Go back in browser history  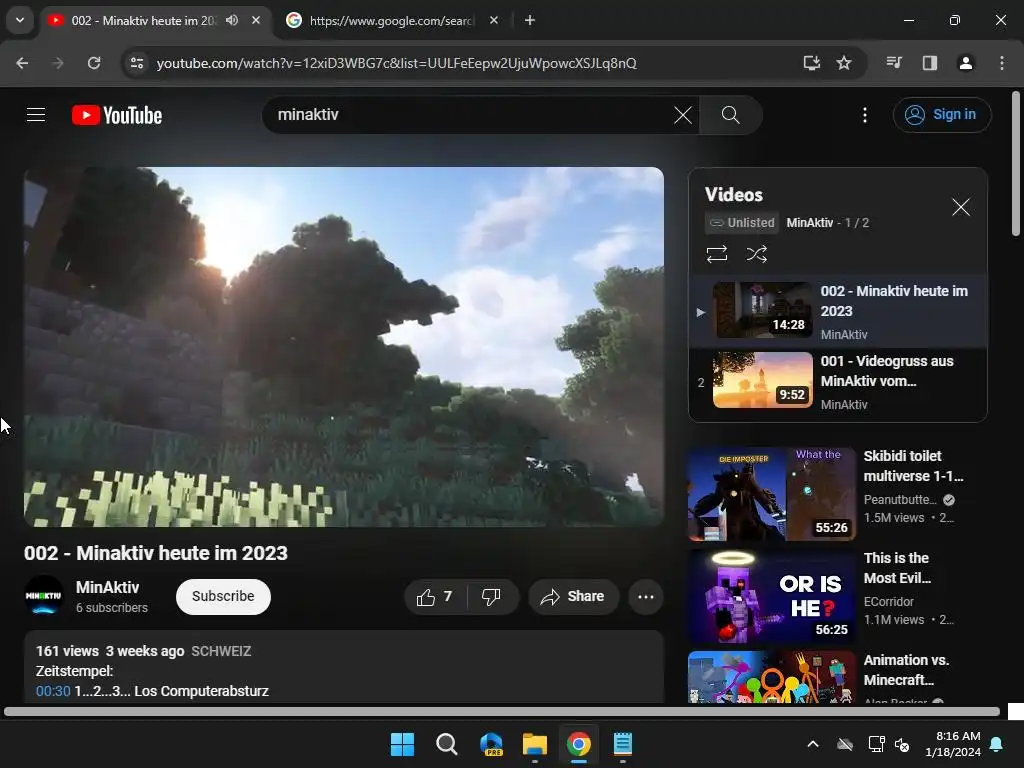point(22,63)
